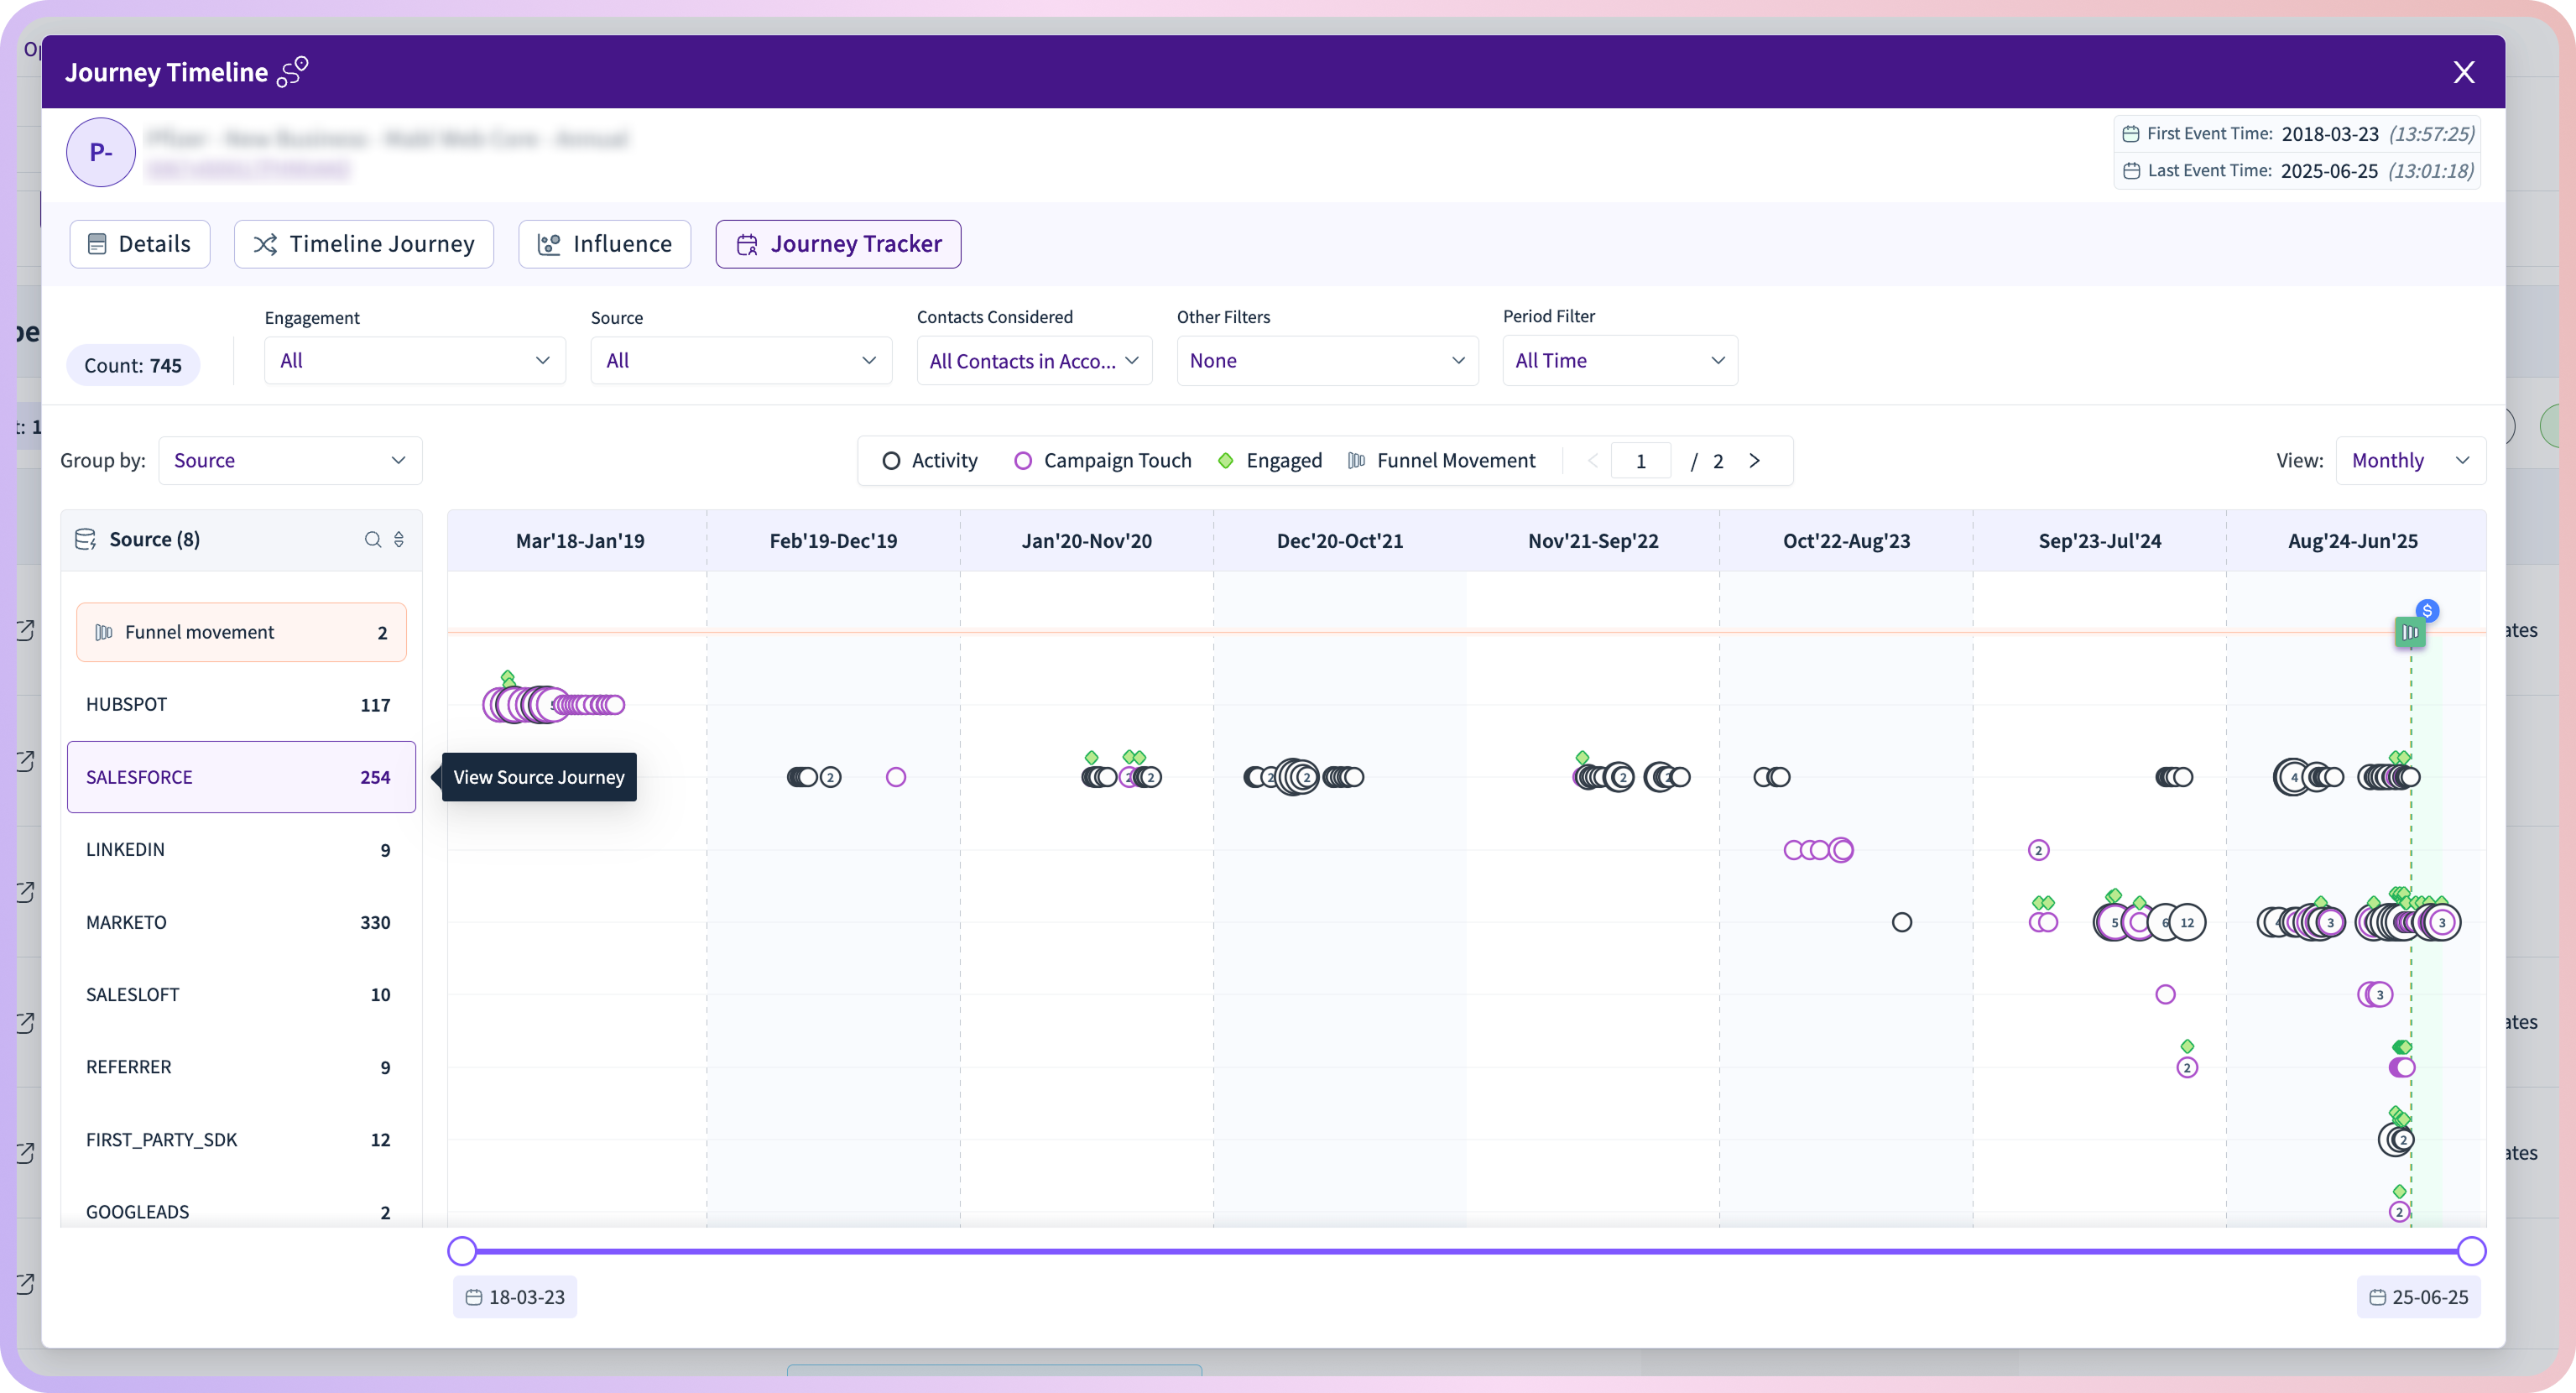The image size is (2576, 1393).
Task: Click calendar icon in 18-03-23 chip
Action: click(x=474, y=1297)
